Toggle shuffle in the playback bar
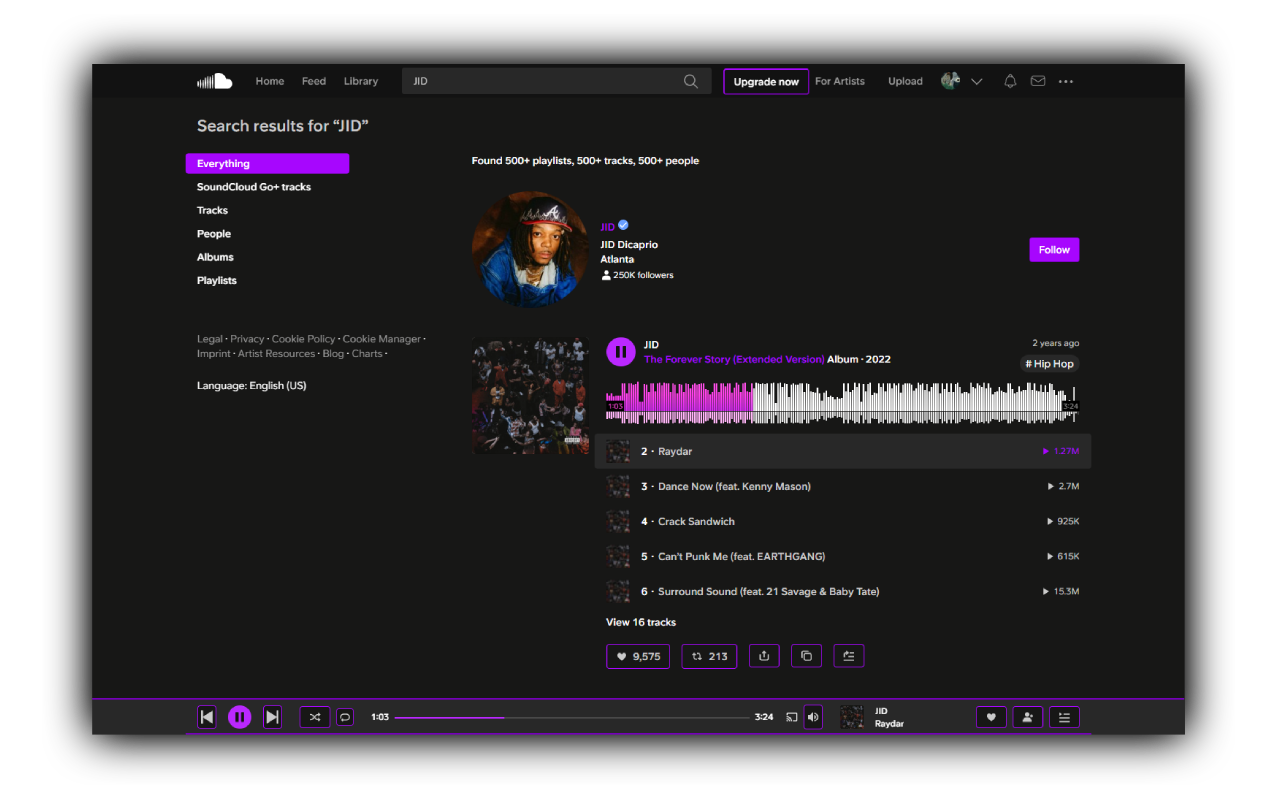Viewport: 1280px width, 800px height. pyautogui.click(x=314, y=716)
